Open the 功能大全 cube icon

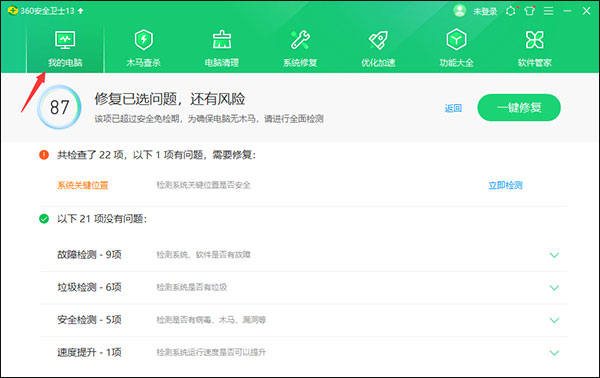tap(456, 39)
